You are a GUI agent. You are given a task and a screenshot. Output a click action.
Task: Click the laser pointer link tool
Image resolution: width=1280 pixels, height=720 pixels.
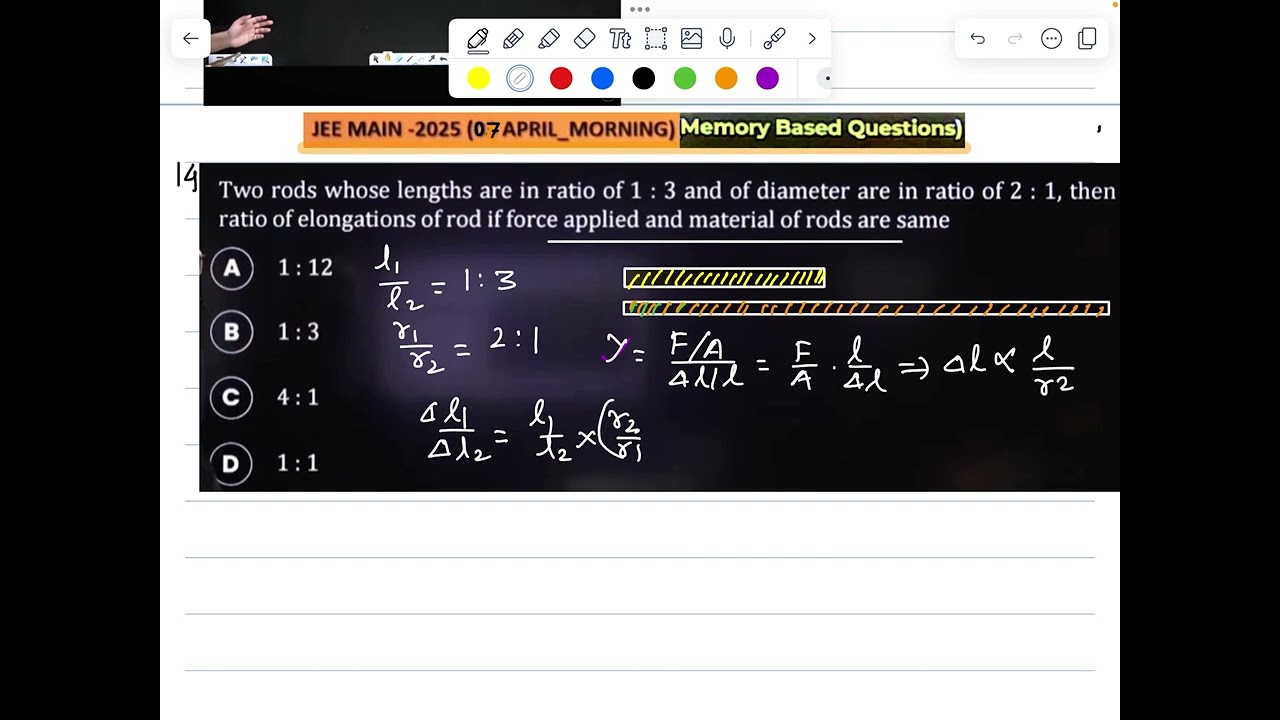pyautogui.click(x=774, y=39)
